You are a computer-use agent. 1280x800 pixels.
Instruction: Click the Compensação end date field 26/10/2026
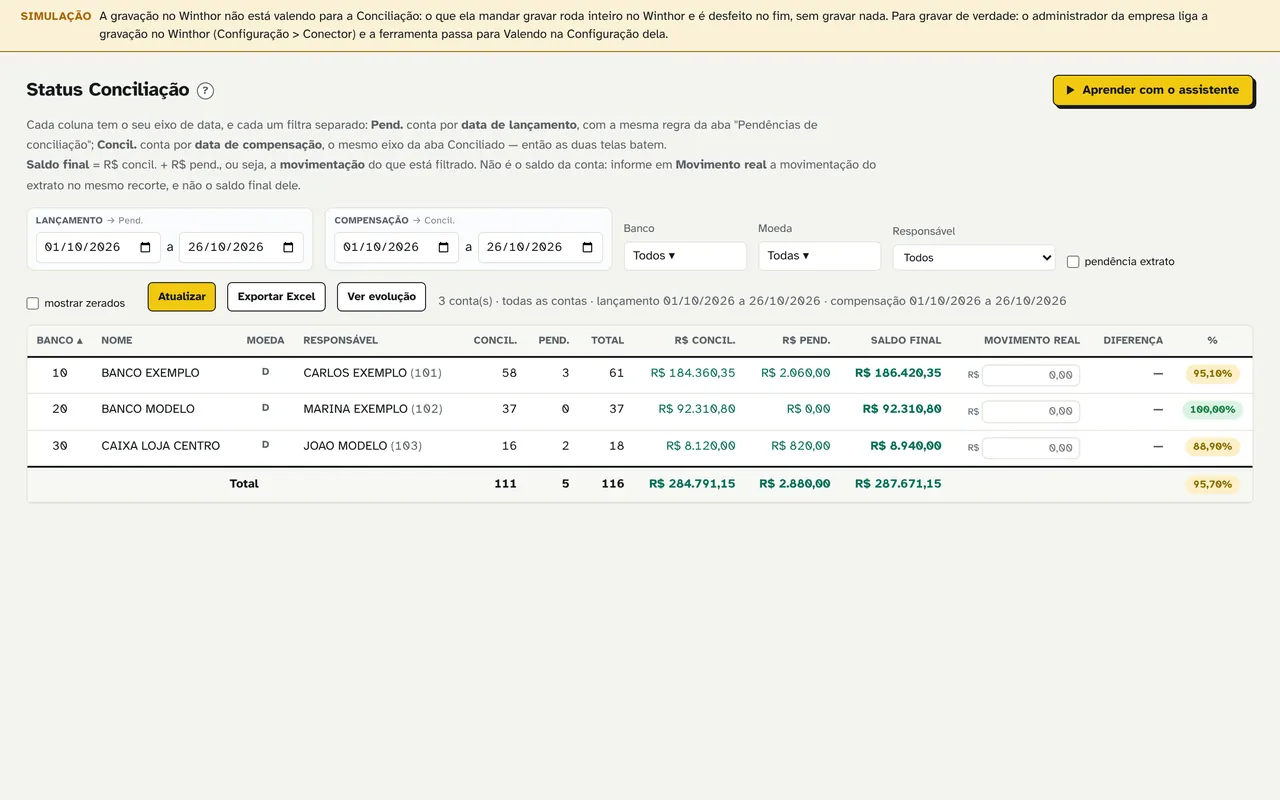pyautogui.click(x=540, y=247)
